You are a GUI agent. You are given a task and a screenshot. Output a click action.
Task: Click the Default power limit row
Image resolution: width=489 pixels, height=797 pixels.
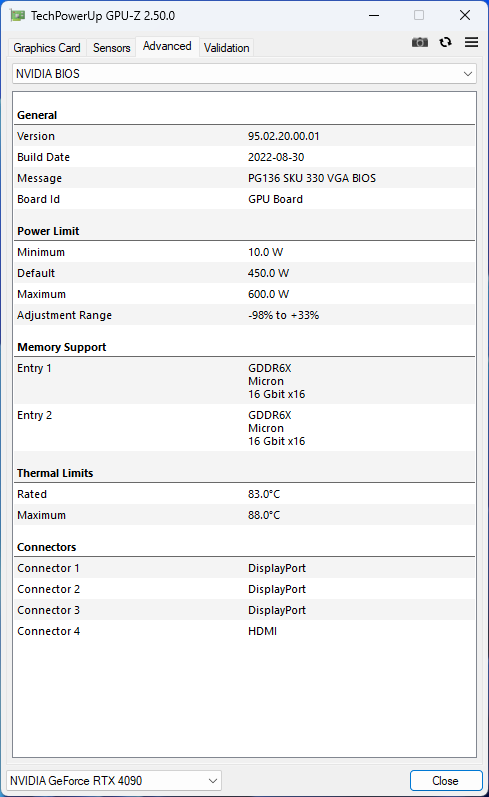click(x=244, y=273)
